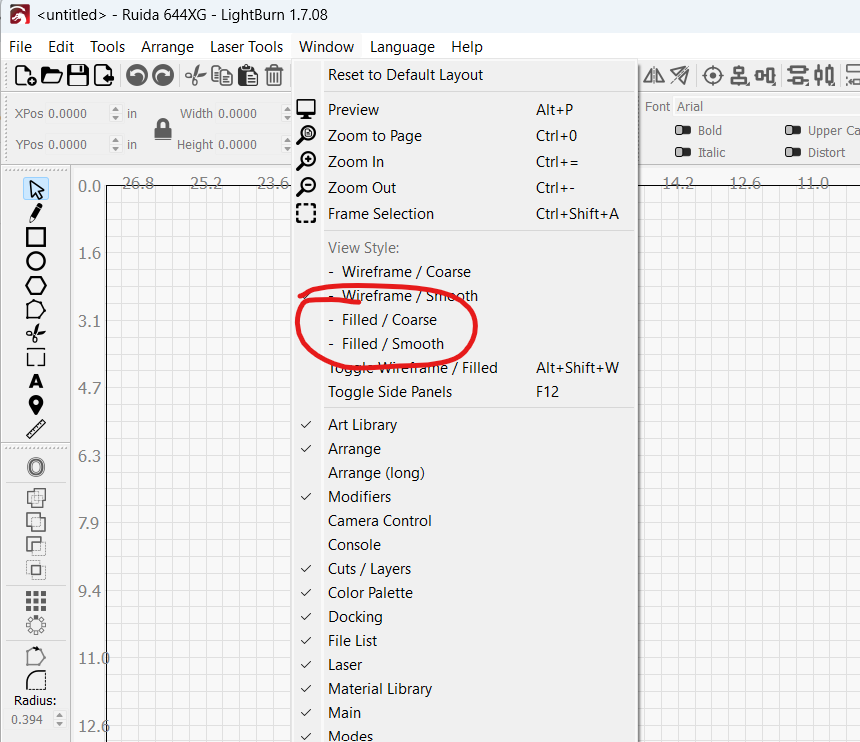The image size is (860, 742).
Task: Select the Edit Nodes tool
Action: [36, 310]
